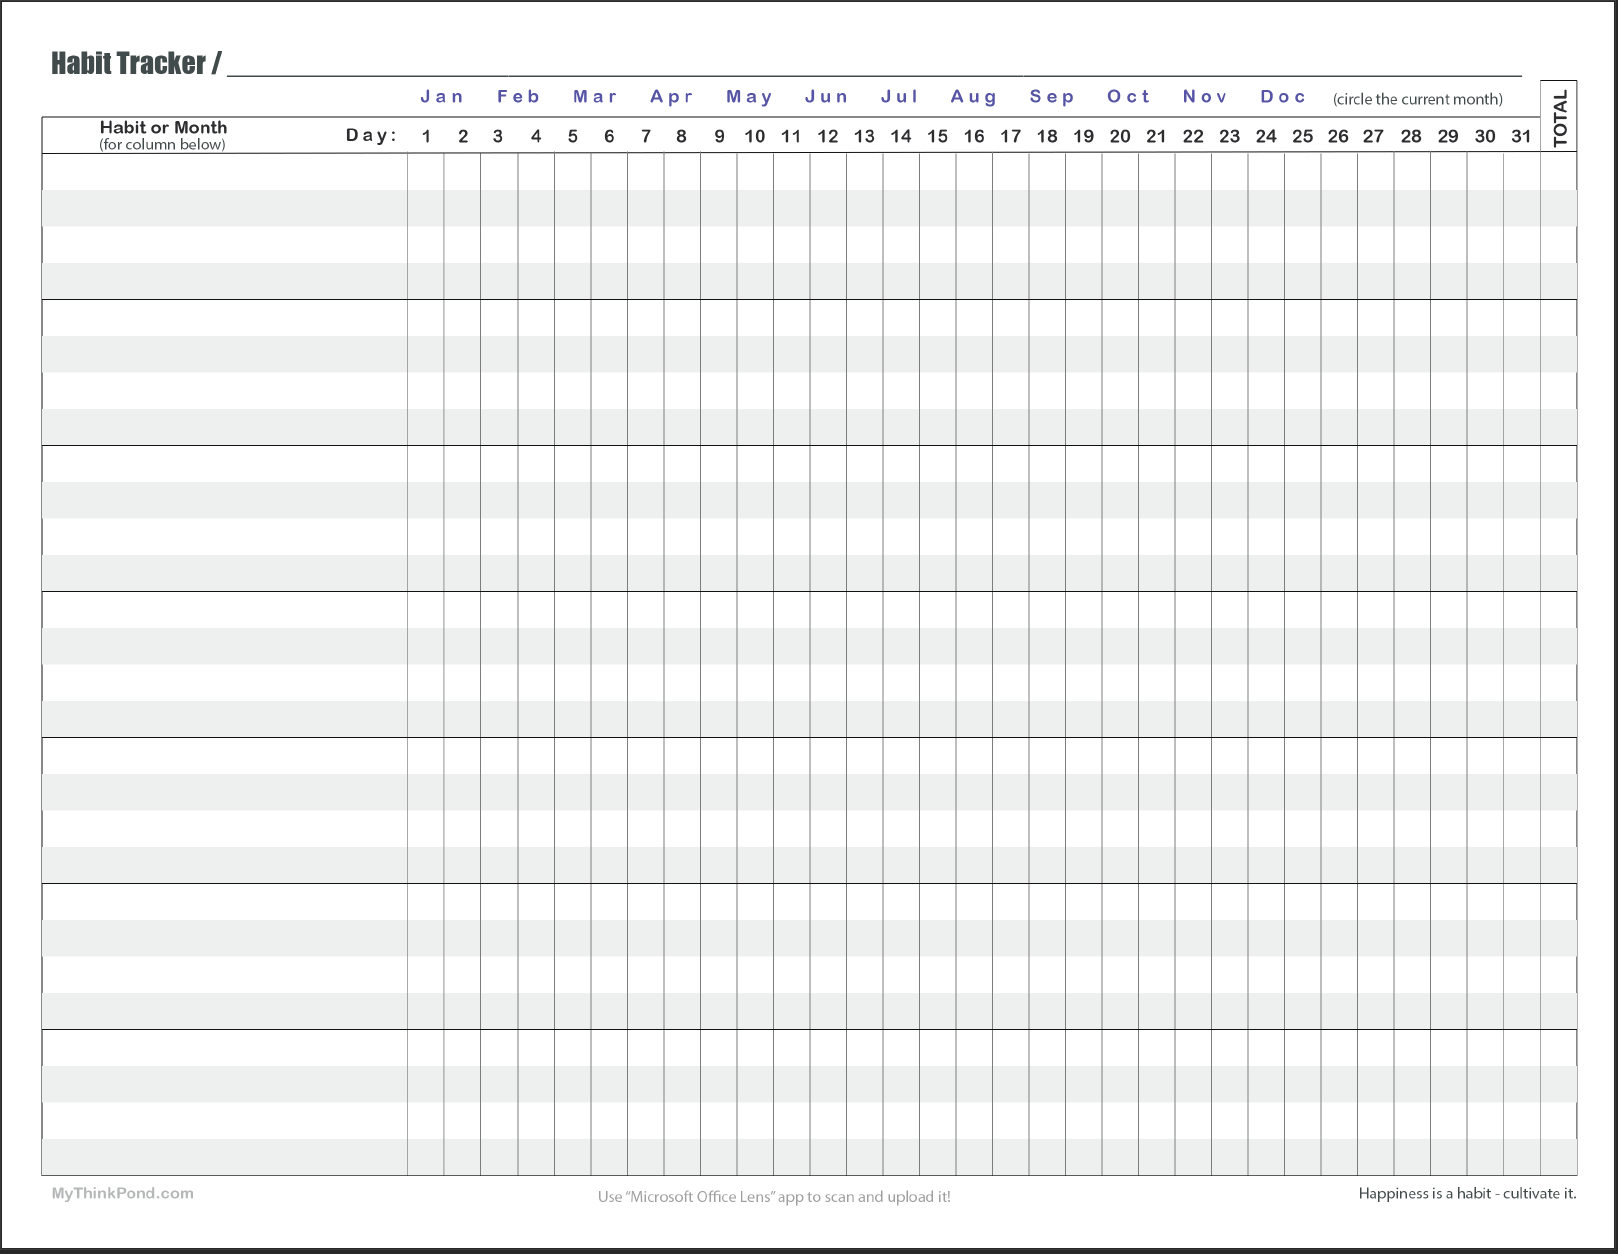Click the 'Happiness is a habit' footer quote
The image size is (1618, 1254).
pyautogui.click(x=1467, y=1193)
